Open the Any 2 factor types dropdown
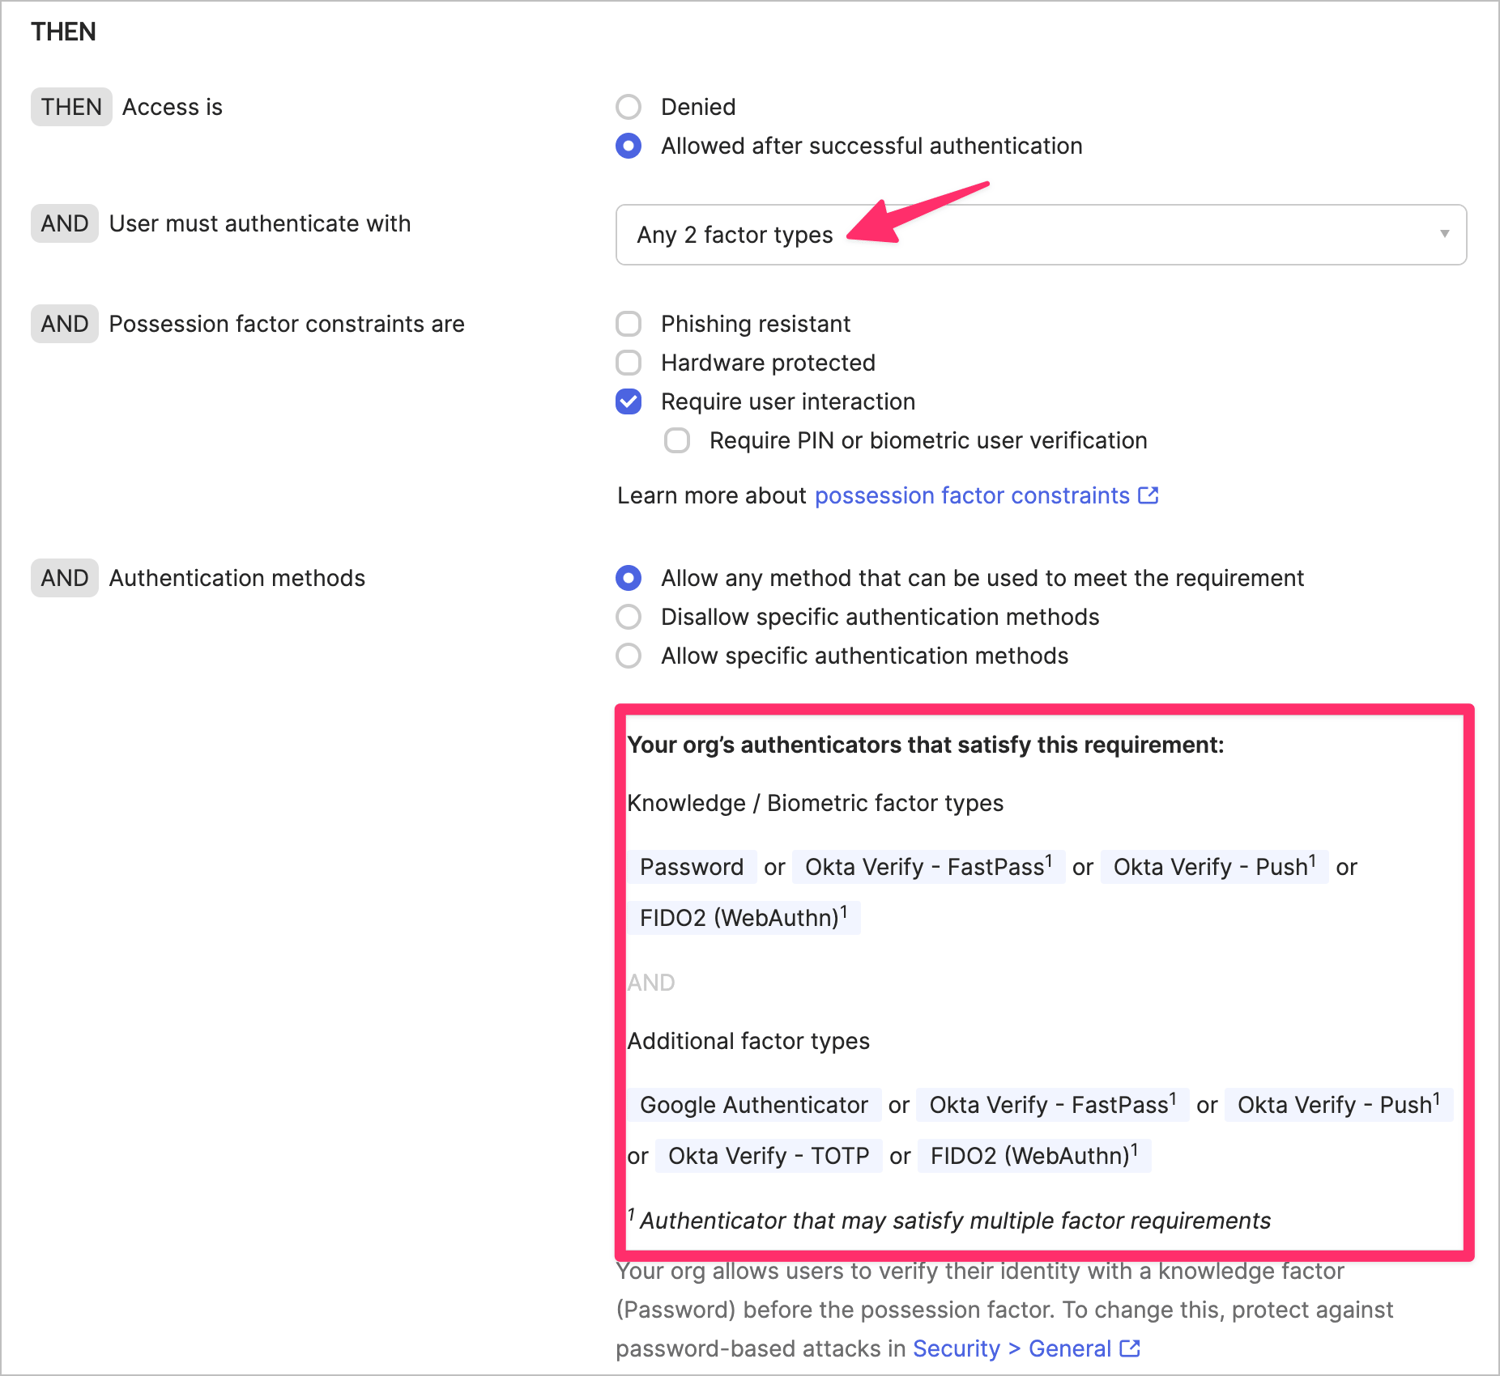This screenshot has width=1500, height=1376. pos(1040,234)
